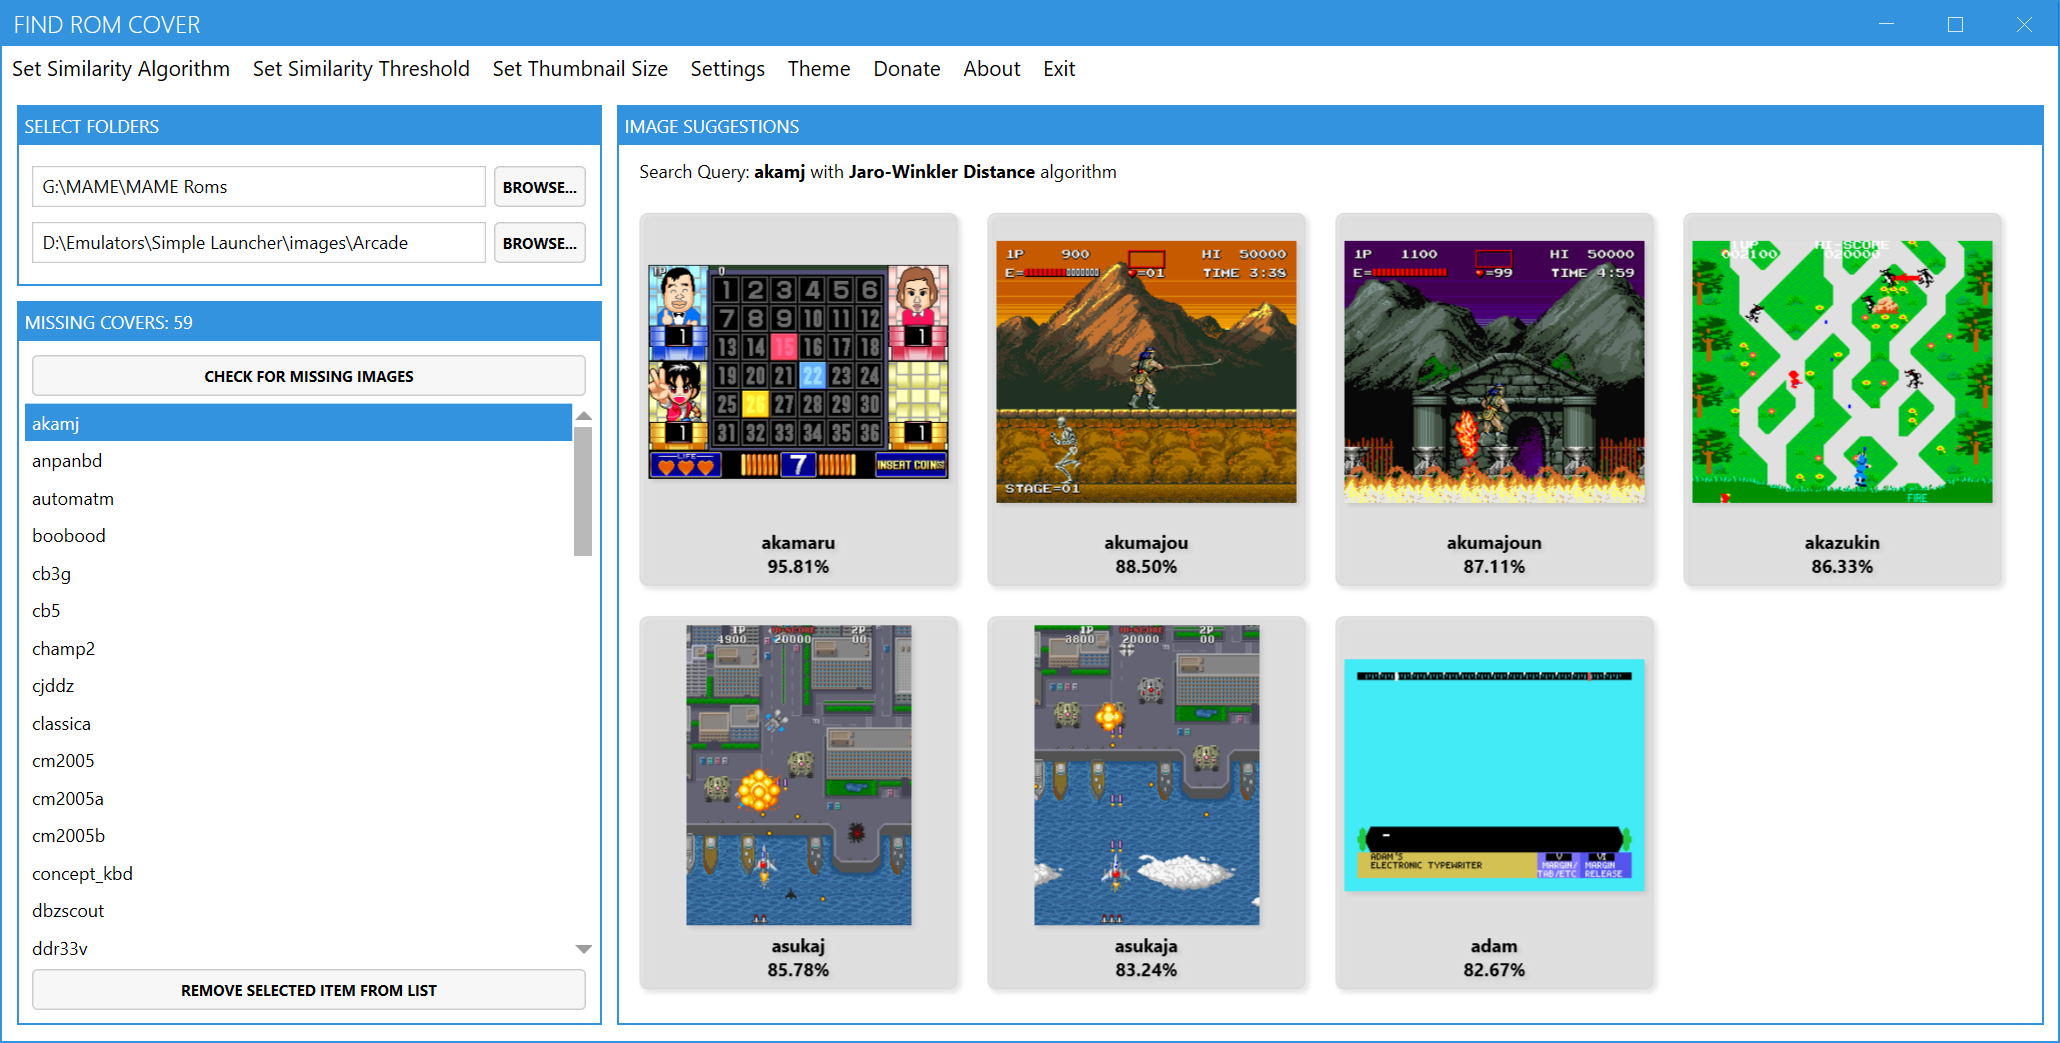Click Remove Selected Item From List
Image resolution: width=2060 pixels, height=1043 pixels.
[x=309, y=990]
